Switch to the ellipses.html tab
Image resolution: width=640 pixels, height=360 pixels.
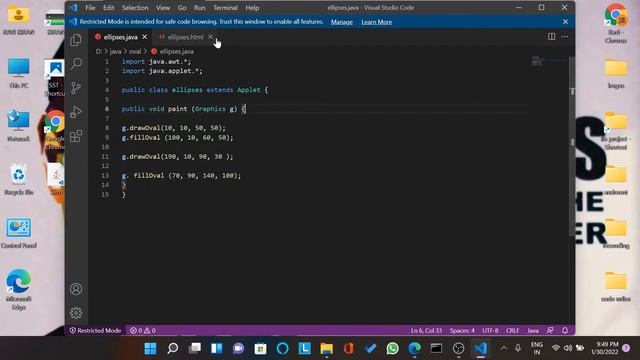(185, 37)
